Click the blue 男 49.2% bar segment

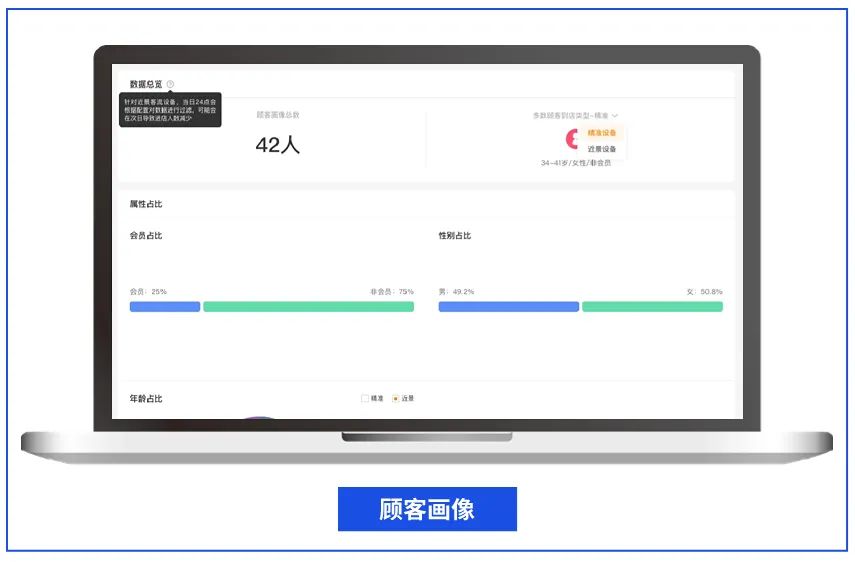(x=509, y=307)
